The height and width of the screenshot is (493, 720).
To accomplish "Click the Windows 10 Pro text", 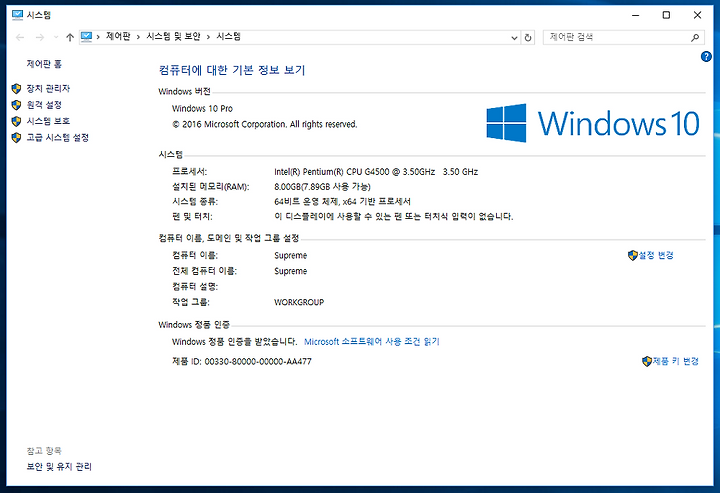I will 202,108.
